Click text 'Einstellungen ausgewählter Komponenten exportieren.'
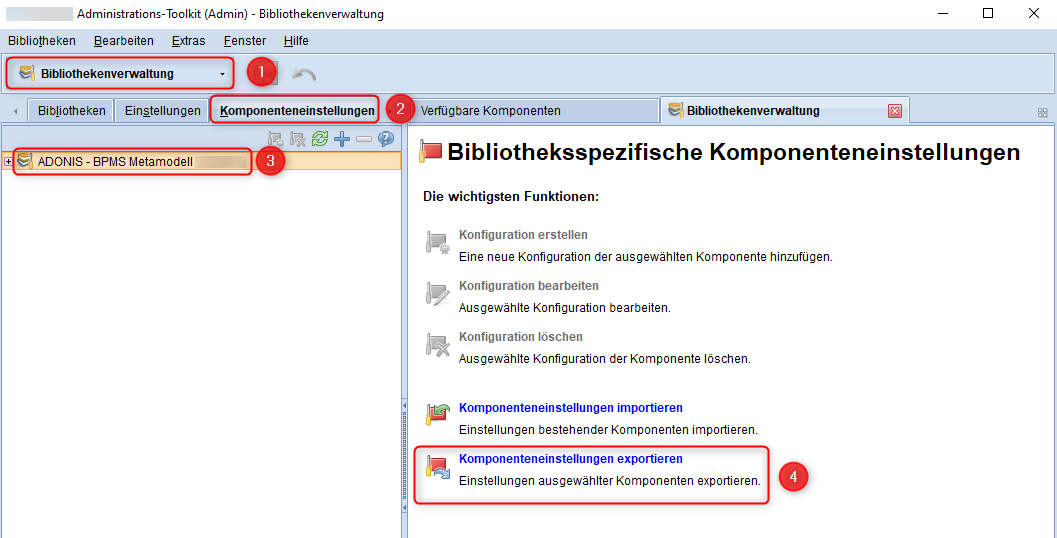 click(x=610, y=481)
